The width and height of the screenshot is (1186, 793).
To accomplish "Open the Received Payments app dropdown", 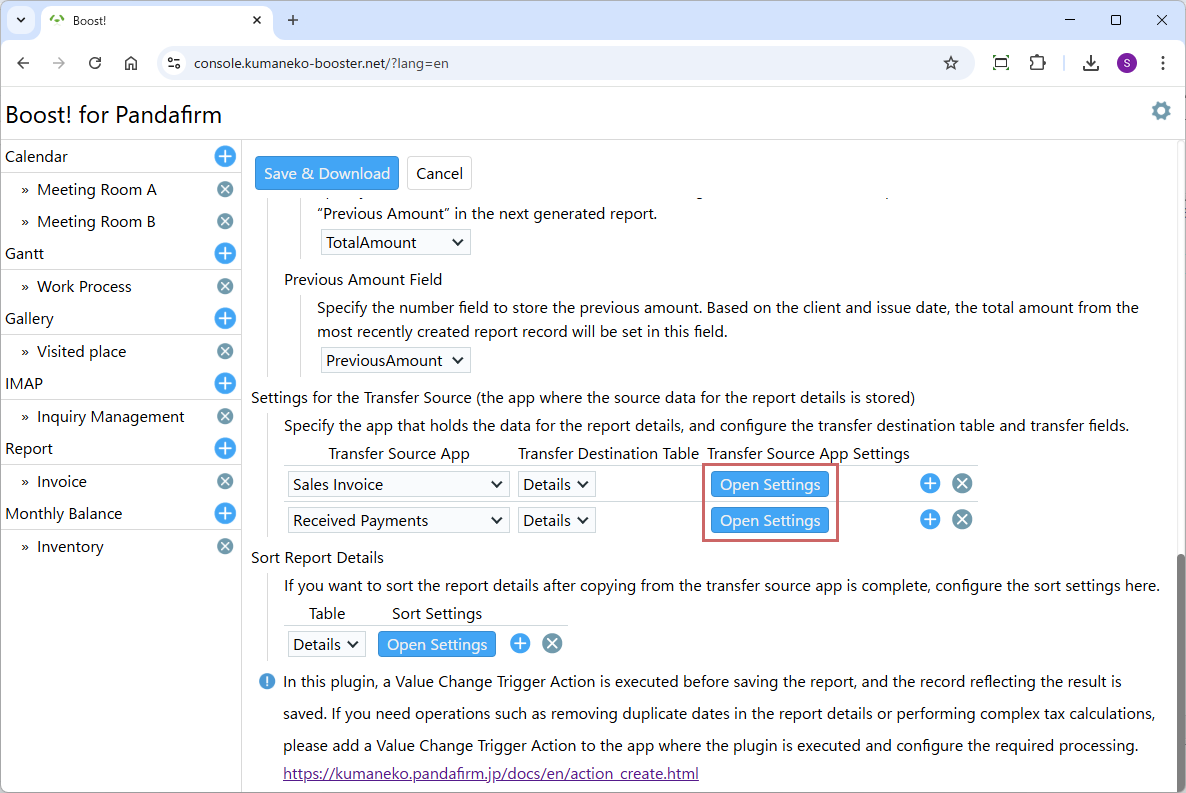I will (398, 520).
